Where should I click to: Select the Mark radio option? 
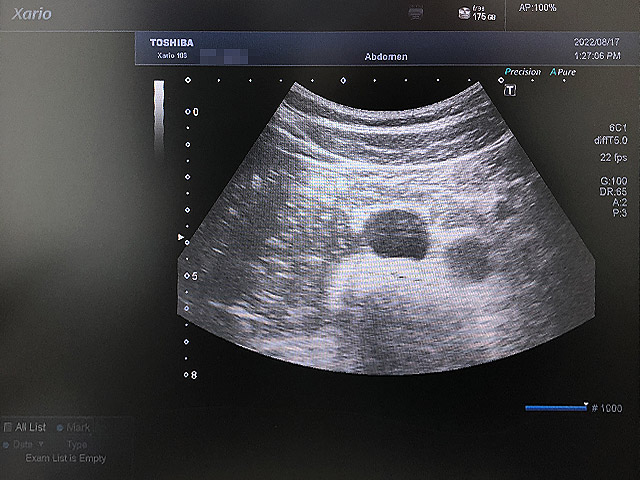[60, 428]
